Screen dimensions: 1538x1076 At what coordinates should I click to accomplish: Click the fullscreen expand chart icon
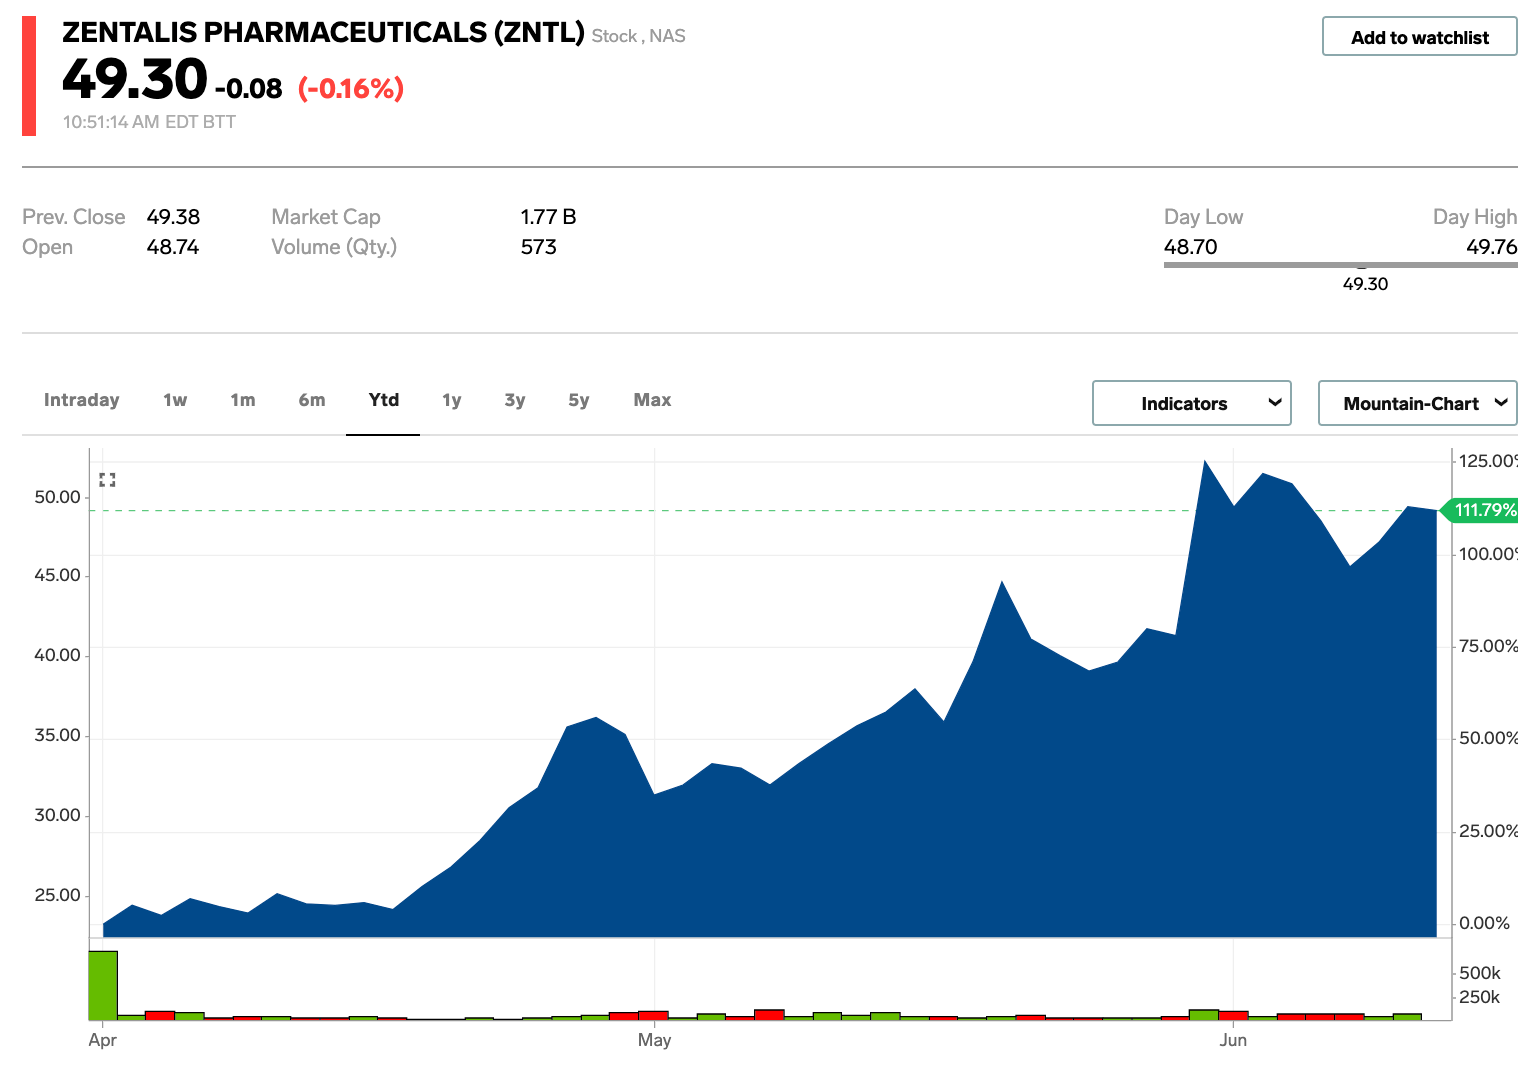pyautogui.click(x=108, y=480)
